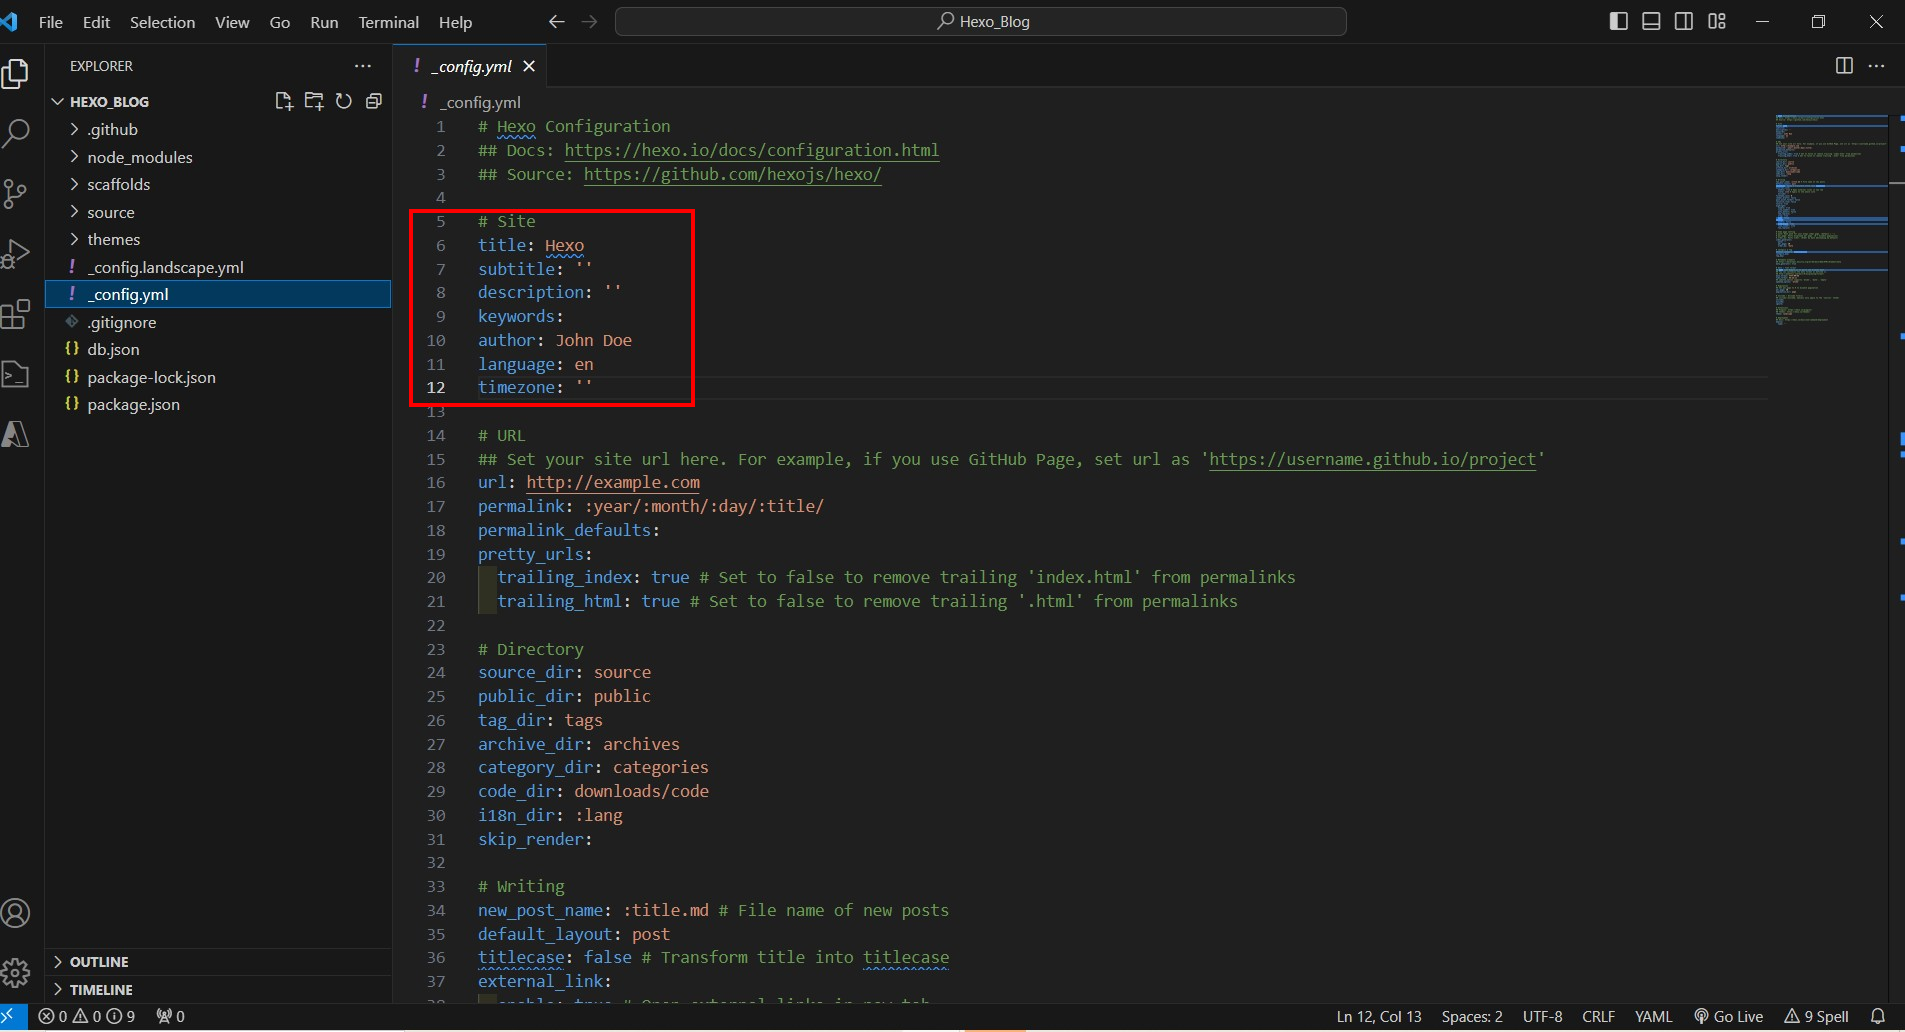Open editor more actions ellipsis
The height and width of the screenshot is (1032, 1905).
click(x=1877, y=66)
